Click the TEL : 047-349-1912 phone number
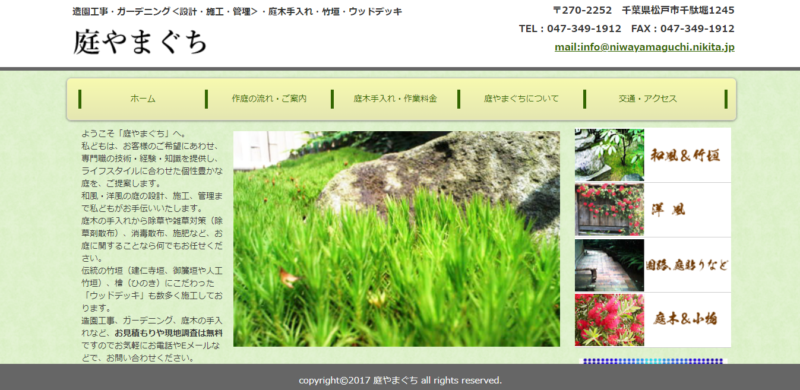800x390 pixels. point(570,29)
